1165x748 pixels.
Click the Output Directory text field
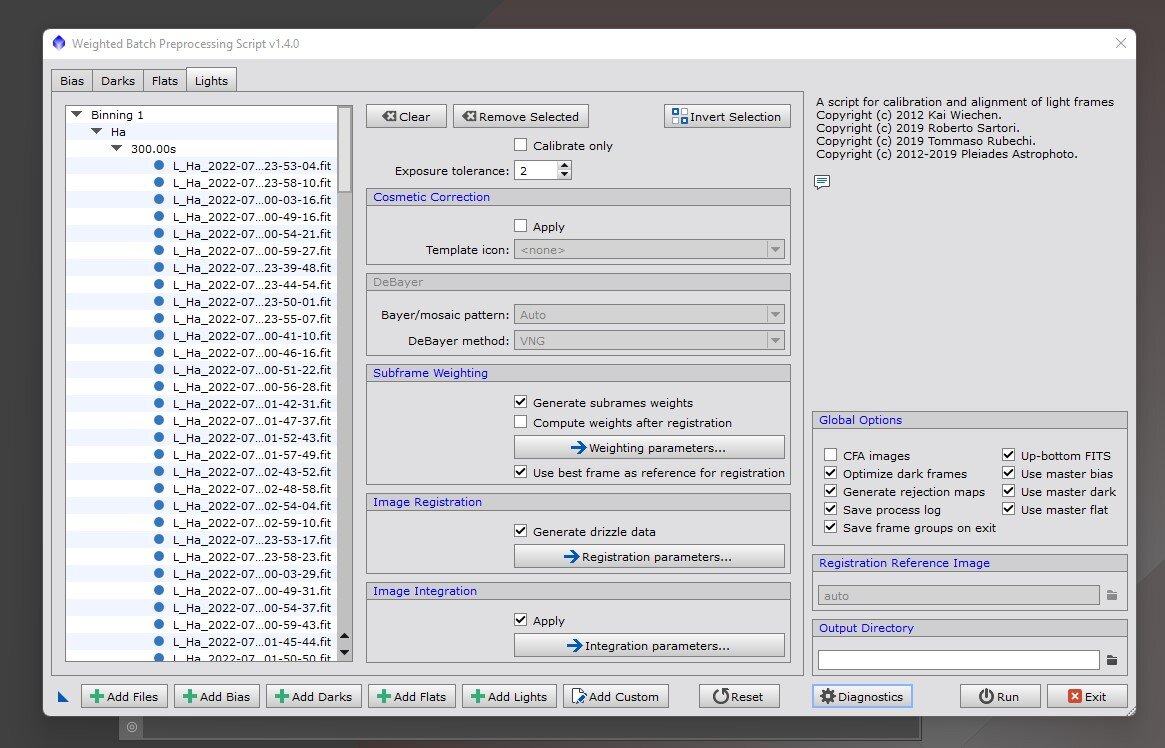(x=958, y=660)
